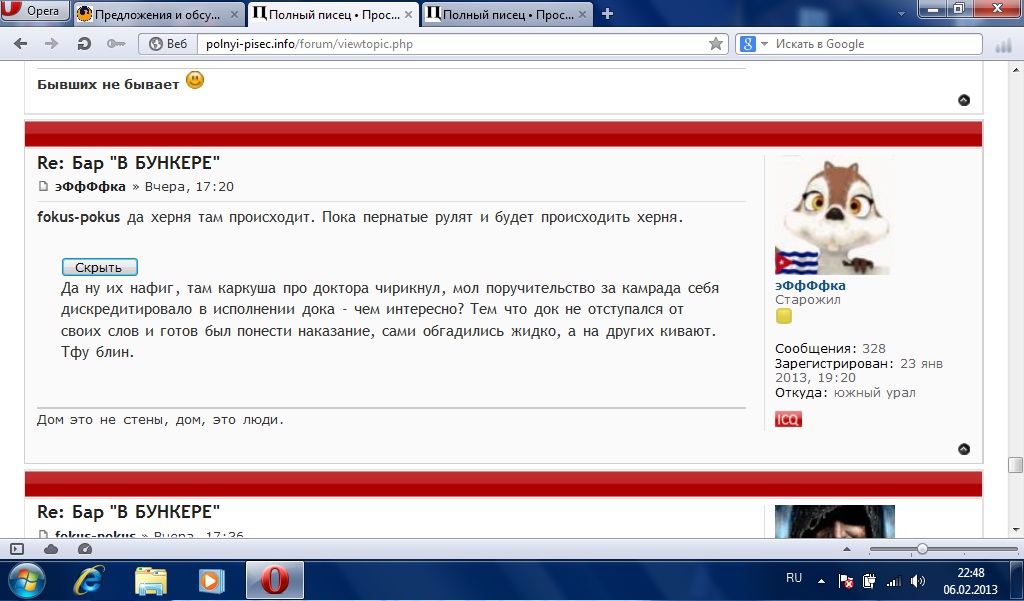Open download progress icon beside search field
The height and width of the screenshot is (601, 1024).
coord(1002,45)
